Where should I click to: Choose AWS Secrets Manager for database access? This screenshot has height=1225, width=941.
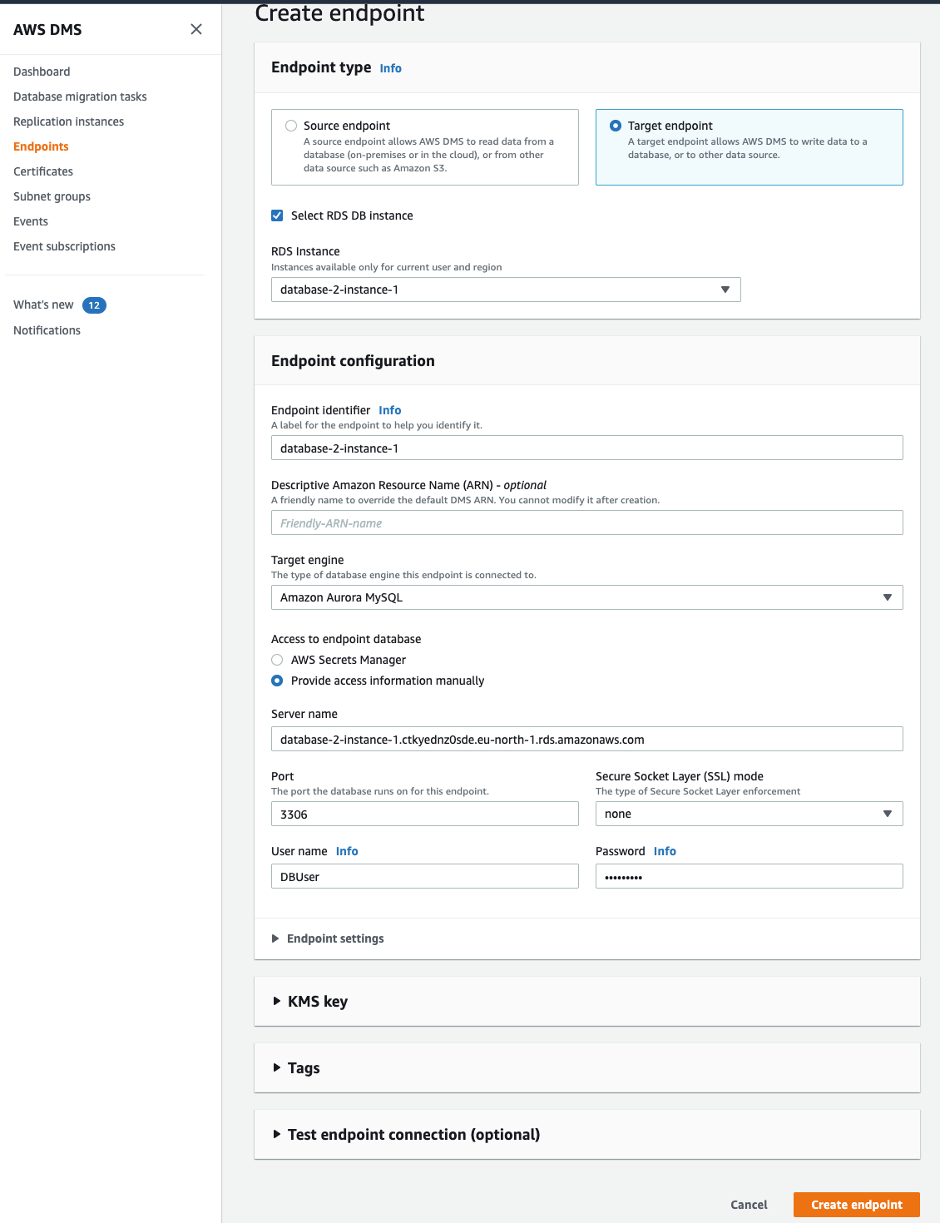point(277,660)
